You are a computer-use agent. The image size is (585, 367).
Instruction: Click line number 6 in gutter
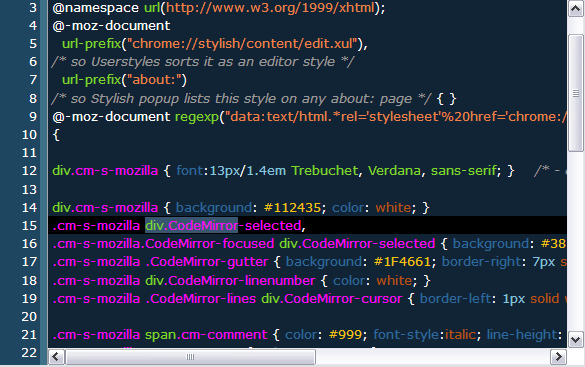pos(33,62)
